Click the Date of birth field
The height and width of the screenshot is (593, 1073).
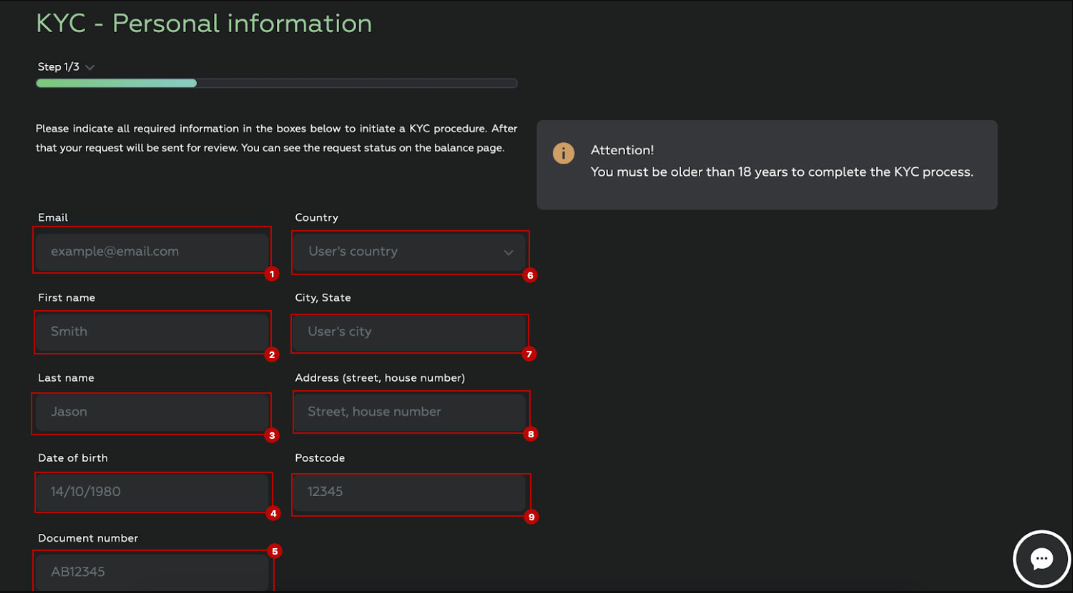pos(152,492)
